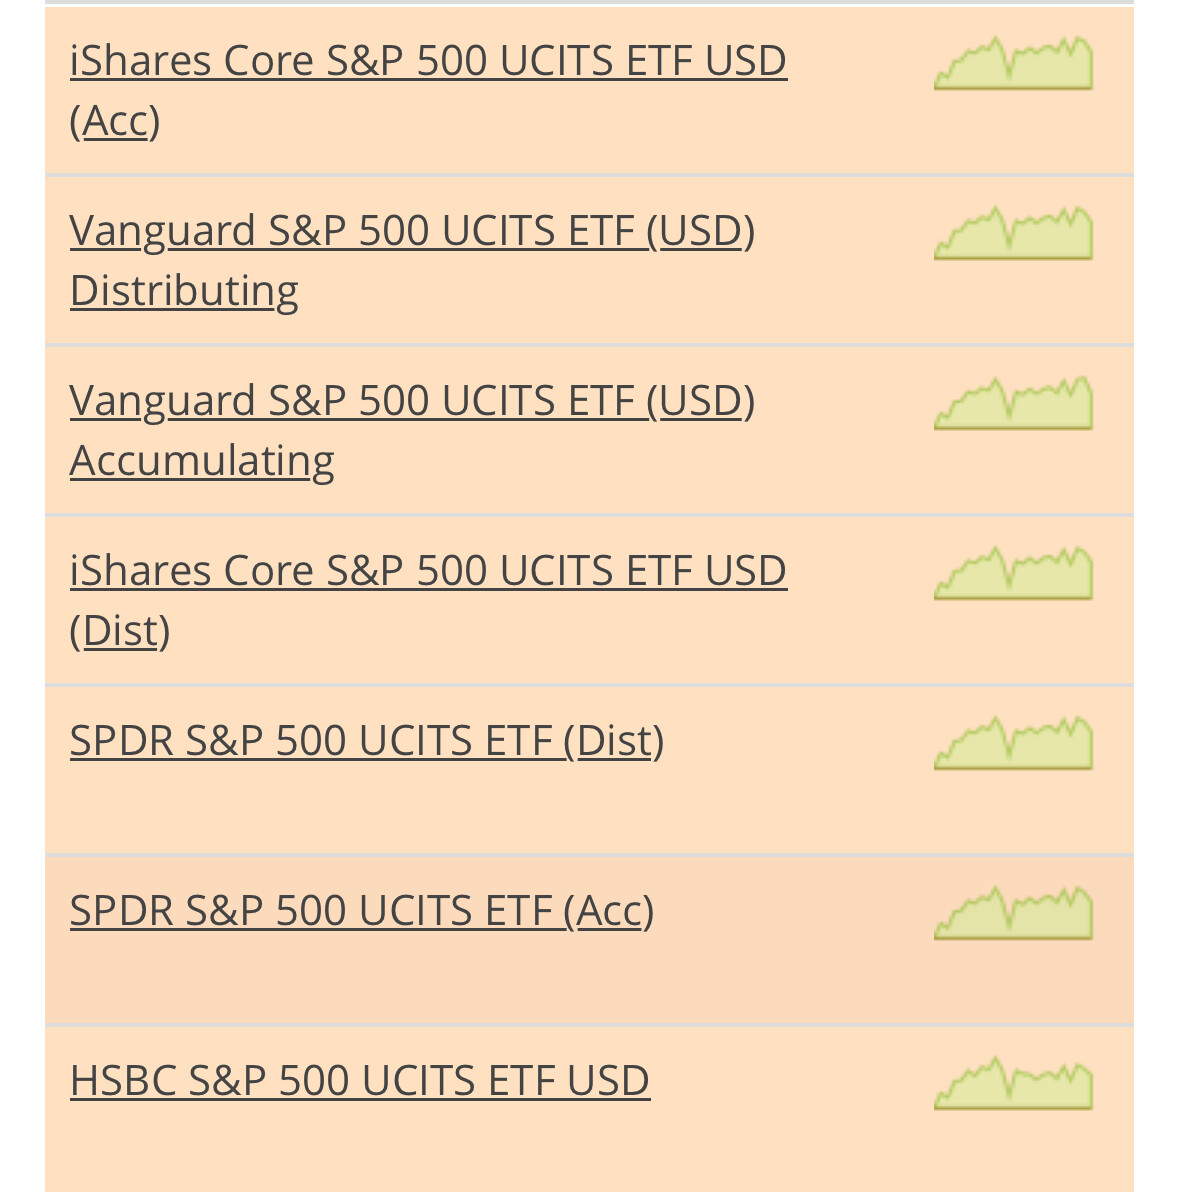View sparkline chart for SPDR (Dist) ETF

point(1013,743)
